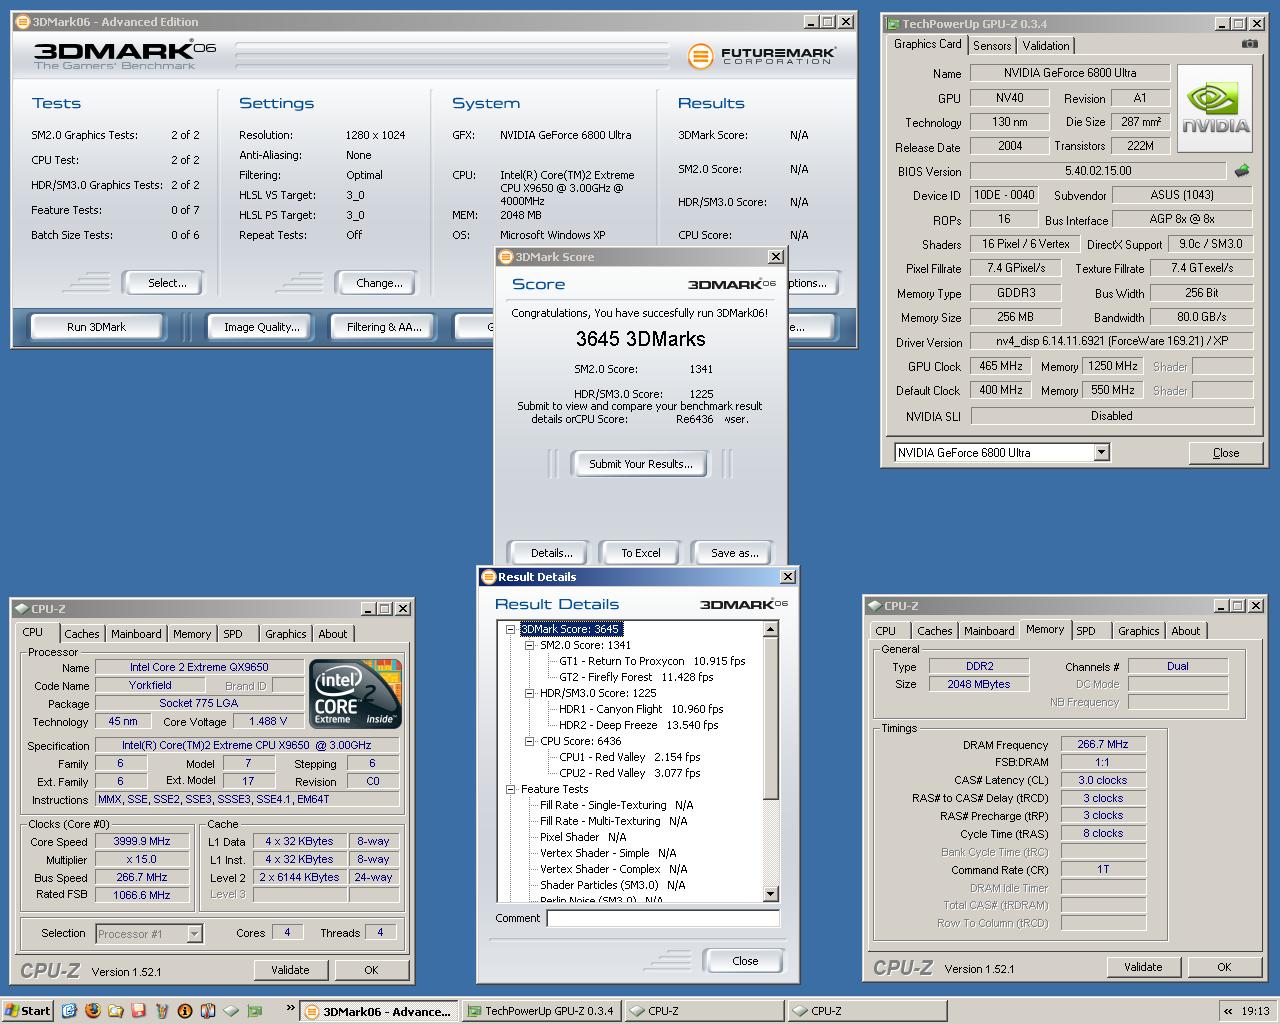
Task: Open the Caches tab in the left CPU-Z window
Action: [82, 634]
